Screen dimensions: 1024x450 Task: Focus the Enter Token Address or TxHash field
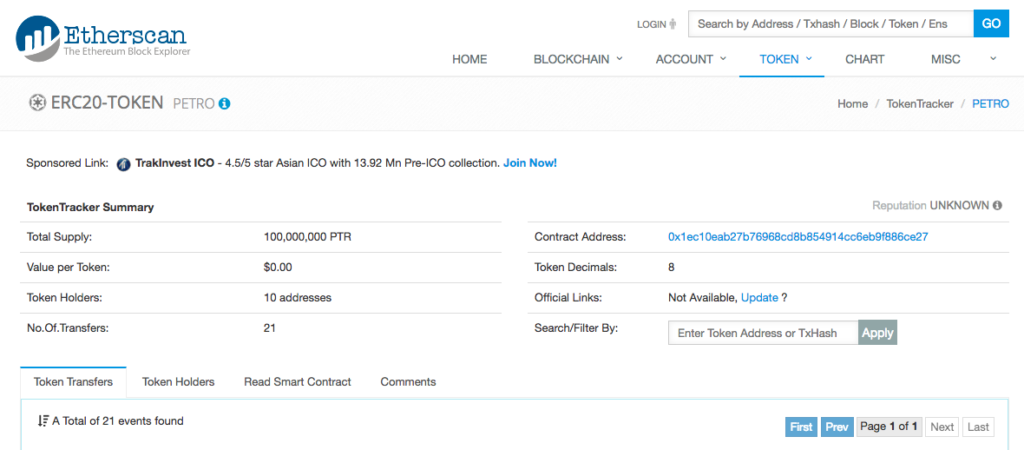point(763,332)
